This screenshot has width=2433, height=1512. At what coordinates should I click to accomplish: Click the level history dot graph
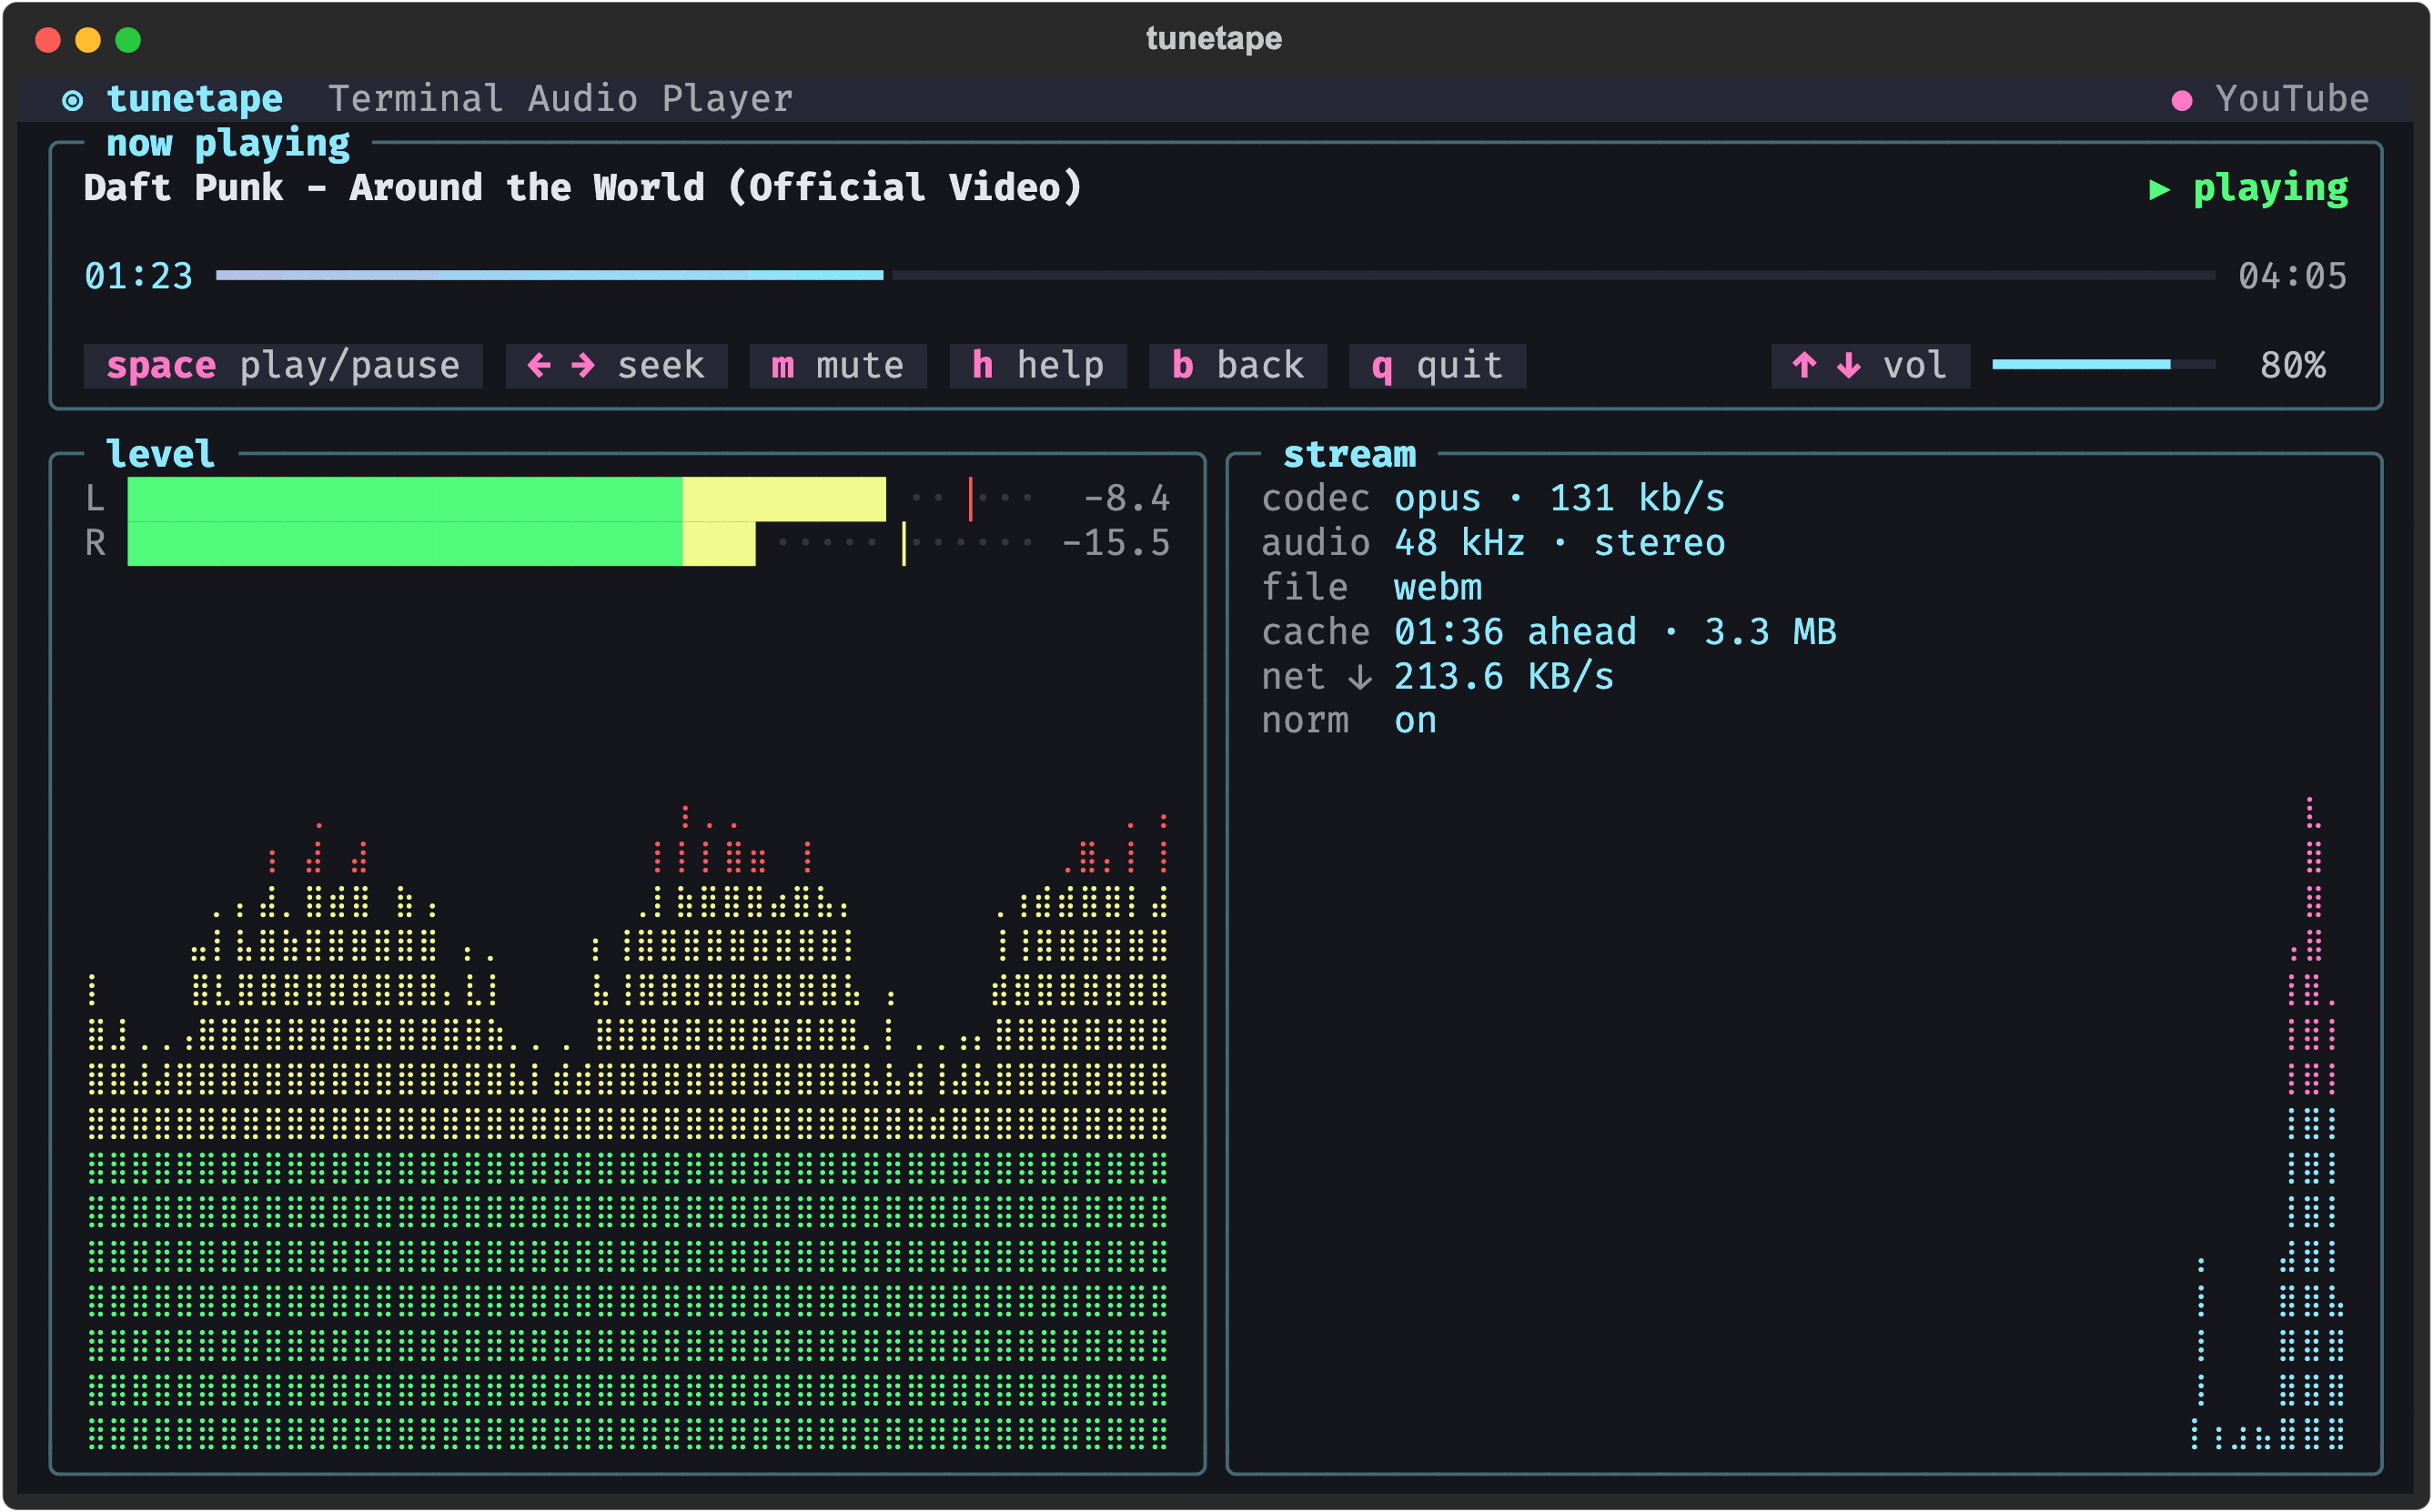pos(628,1126)
